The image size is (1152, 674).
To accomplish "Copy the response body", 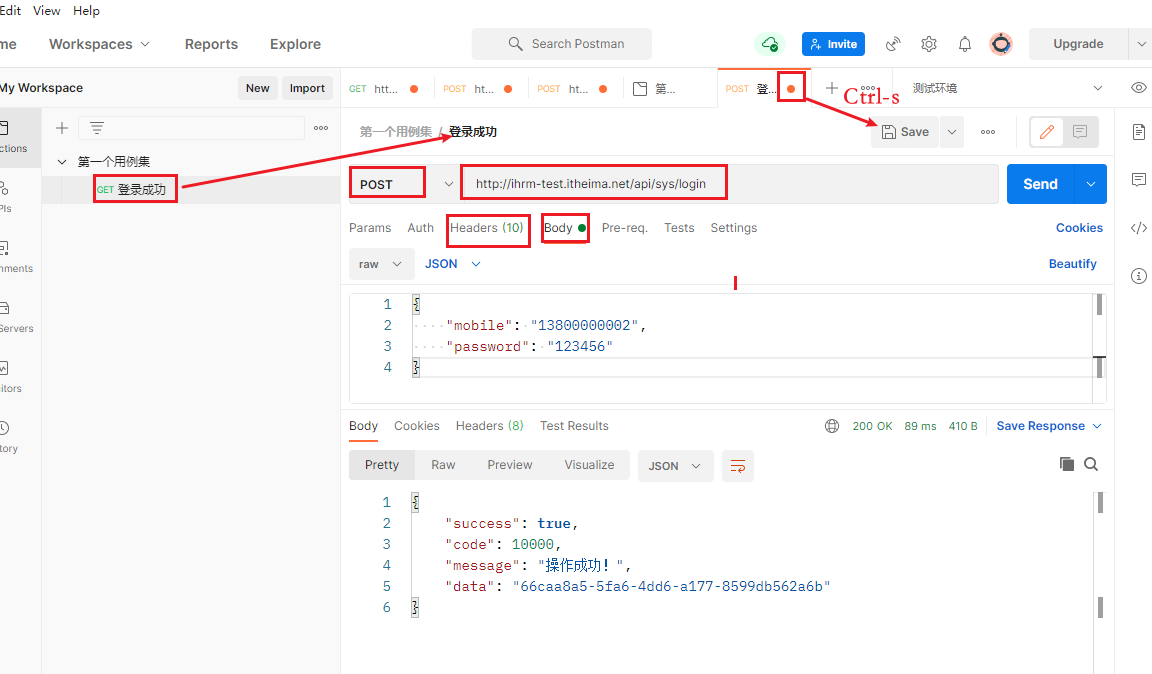I will tap(1066, 464).
